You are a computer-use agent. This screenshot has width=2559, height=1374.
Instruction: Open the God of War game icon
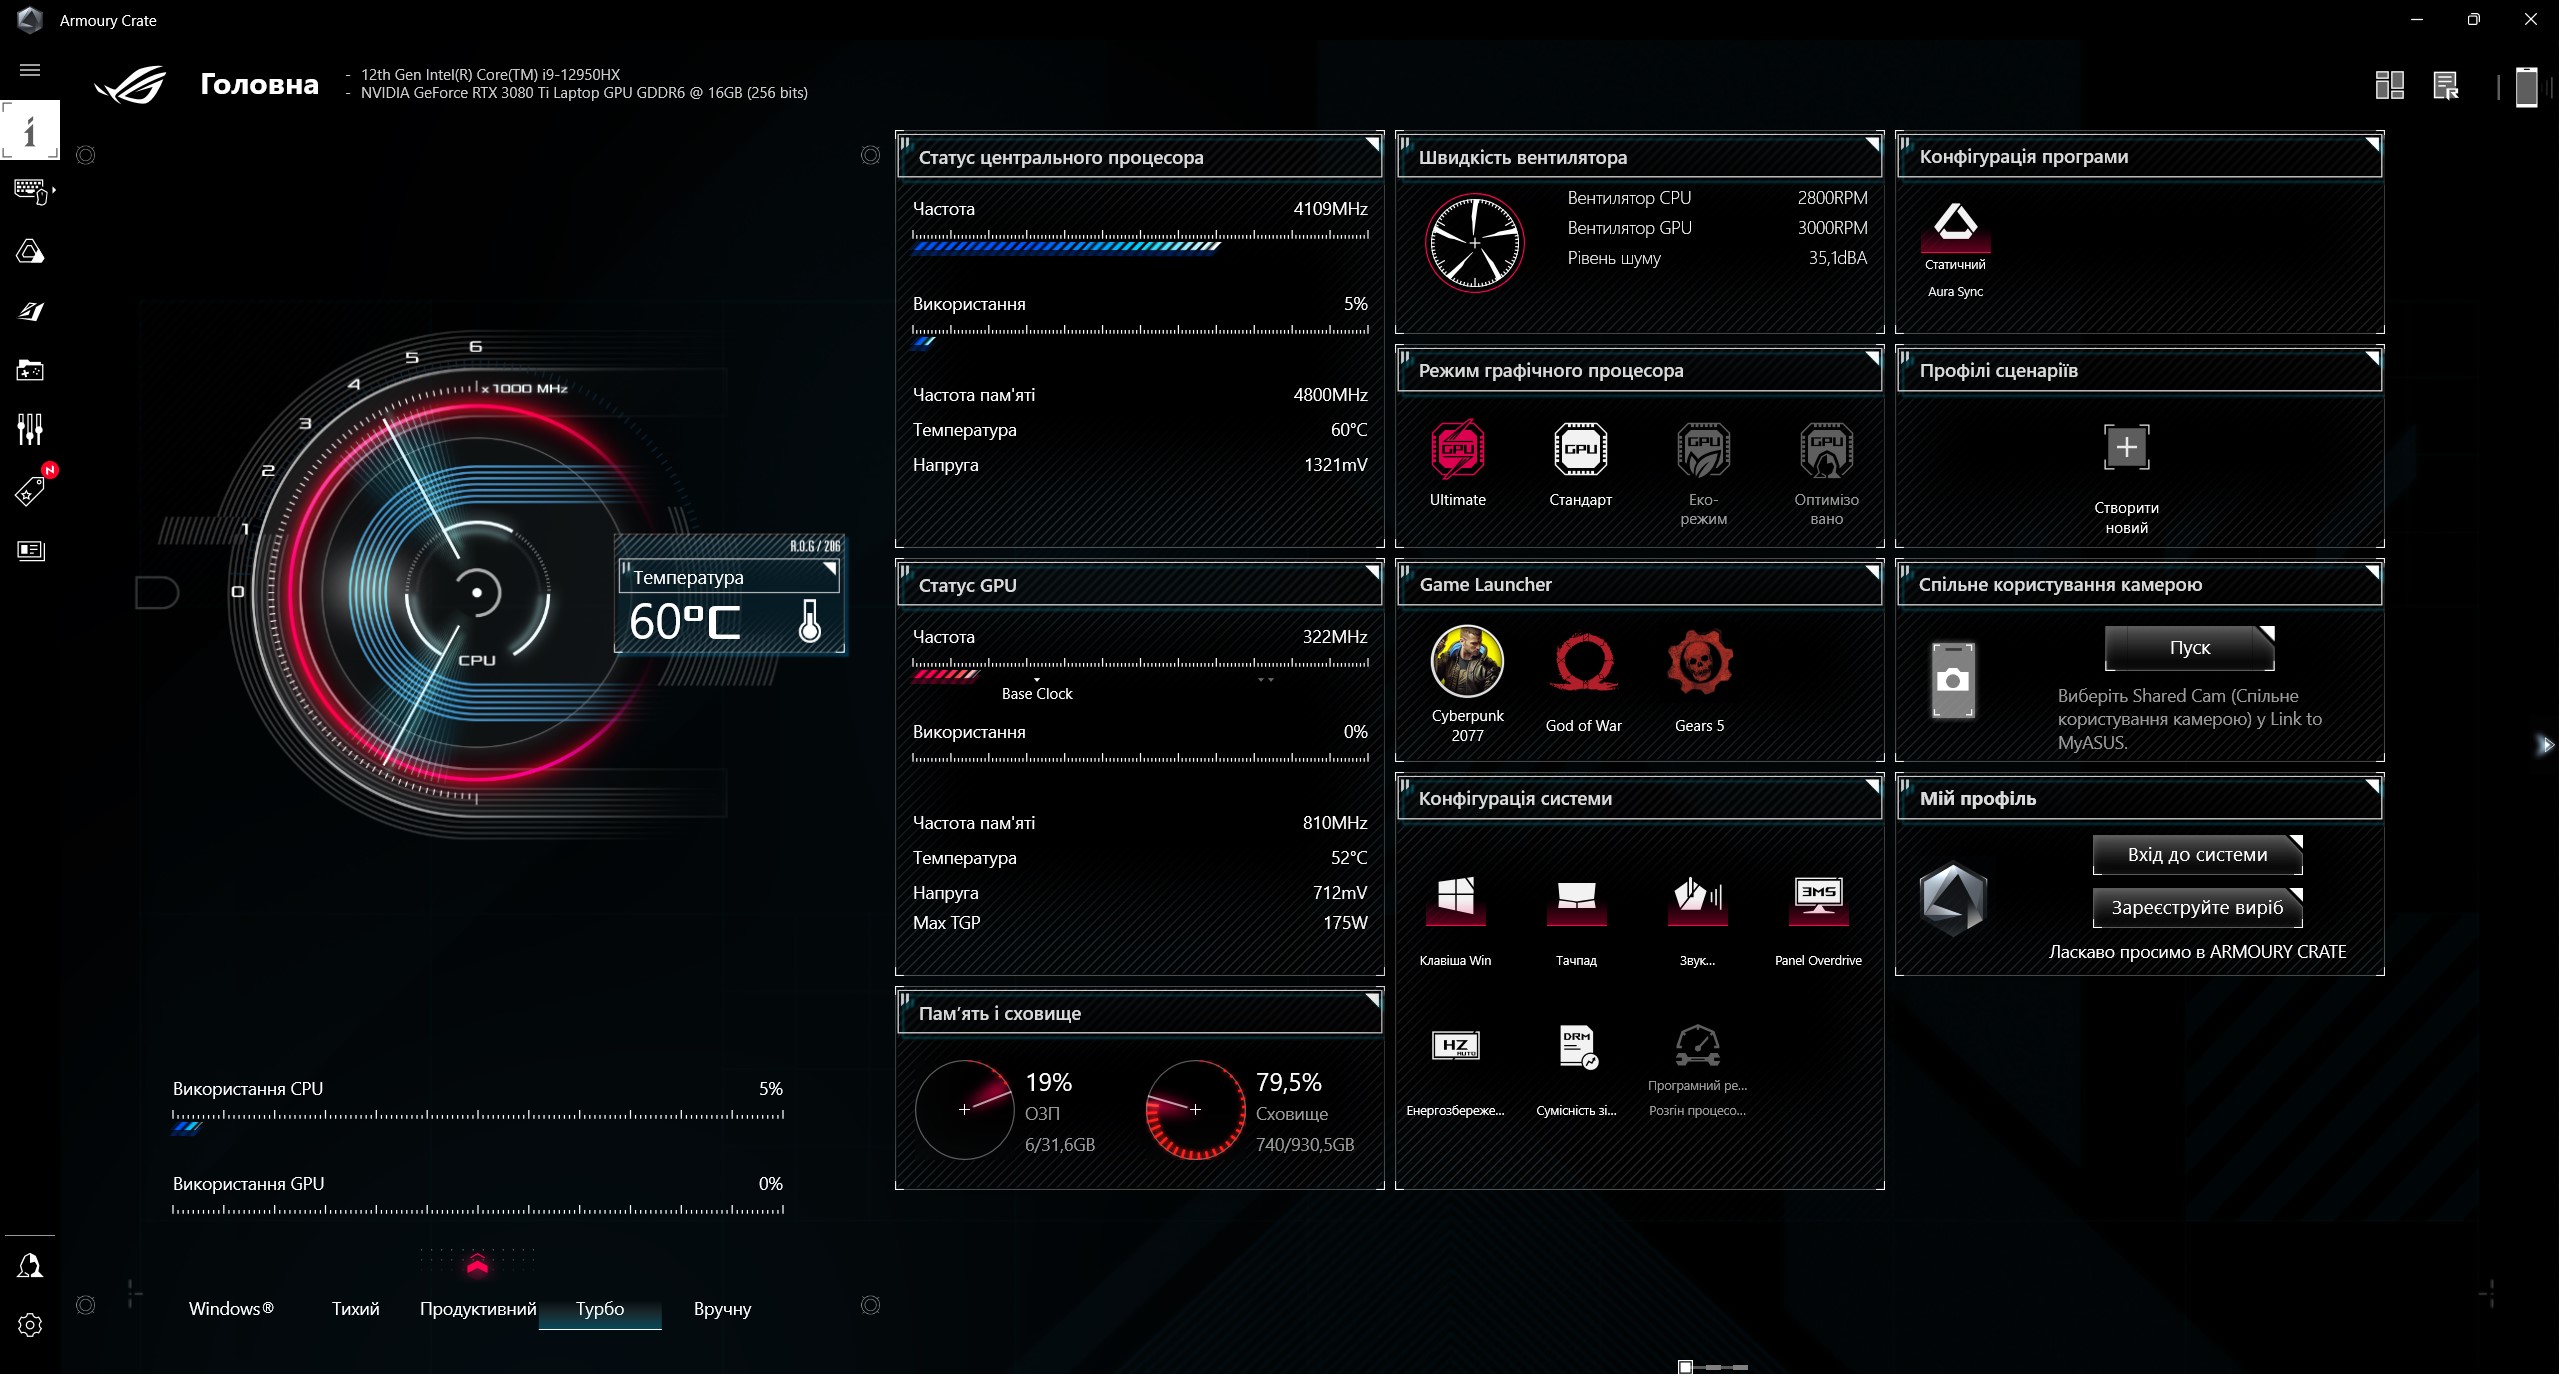(1583, 662)
